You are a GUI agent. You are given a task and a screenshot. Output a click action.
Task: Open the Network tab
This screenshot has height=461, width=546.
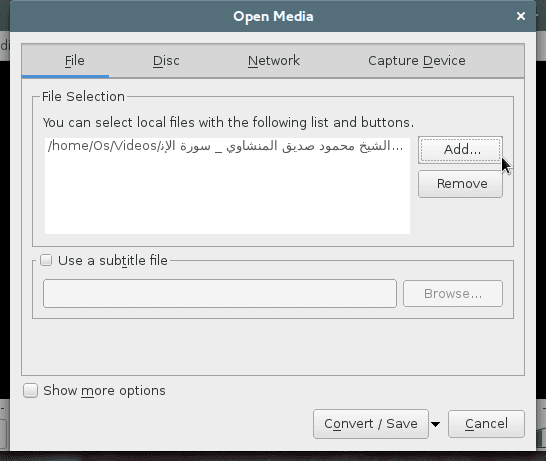pyautogui.click(x=274, y=61)
